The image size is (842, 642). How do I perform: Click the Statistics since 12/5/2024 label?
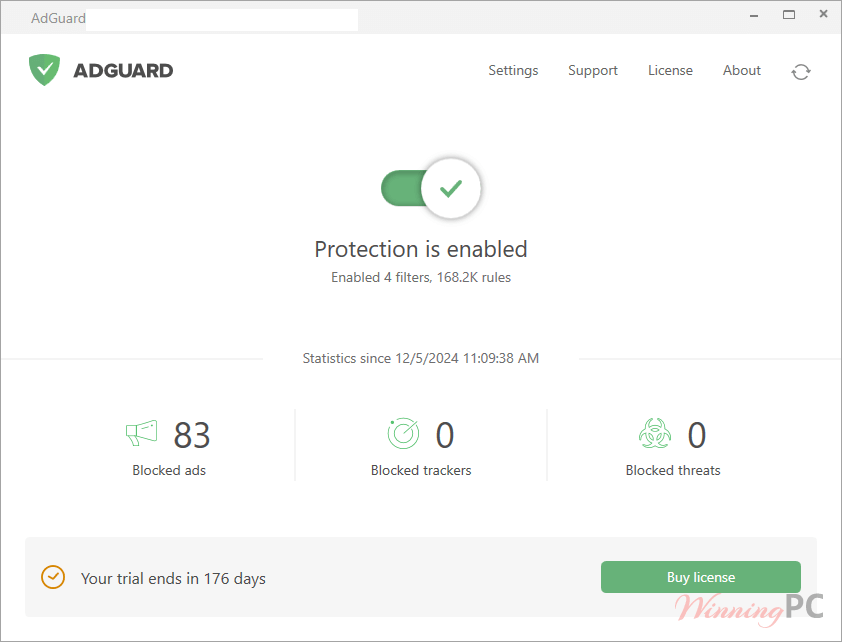pos(420,358)
